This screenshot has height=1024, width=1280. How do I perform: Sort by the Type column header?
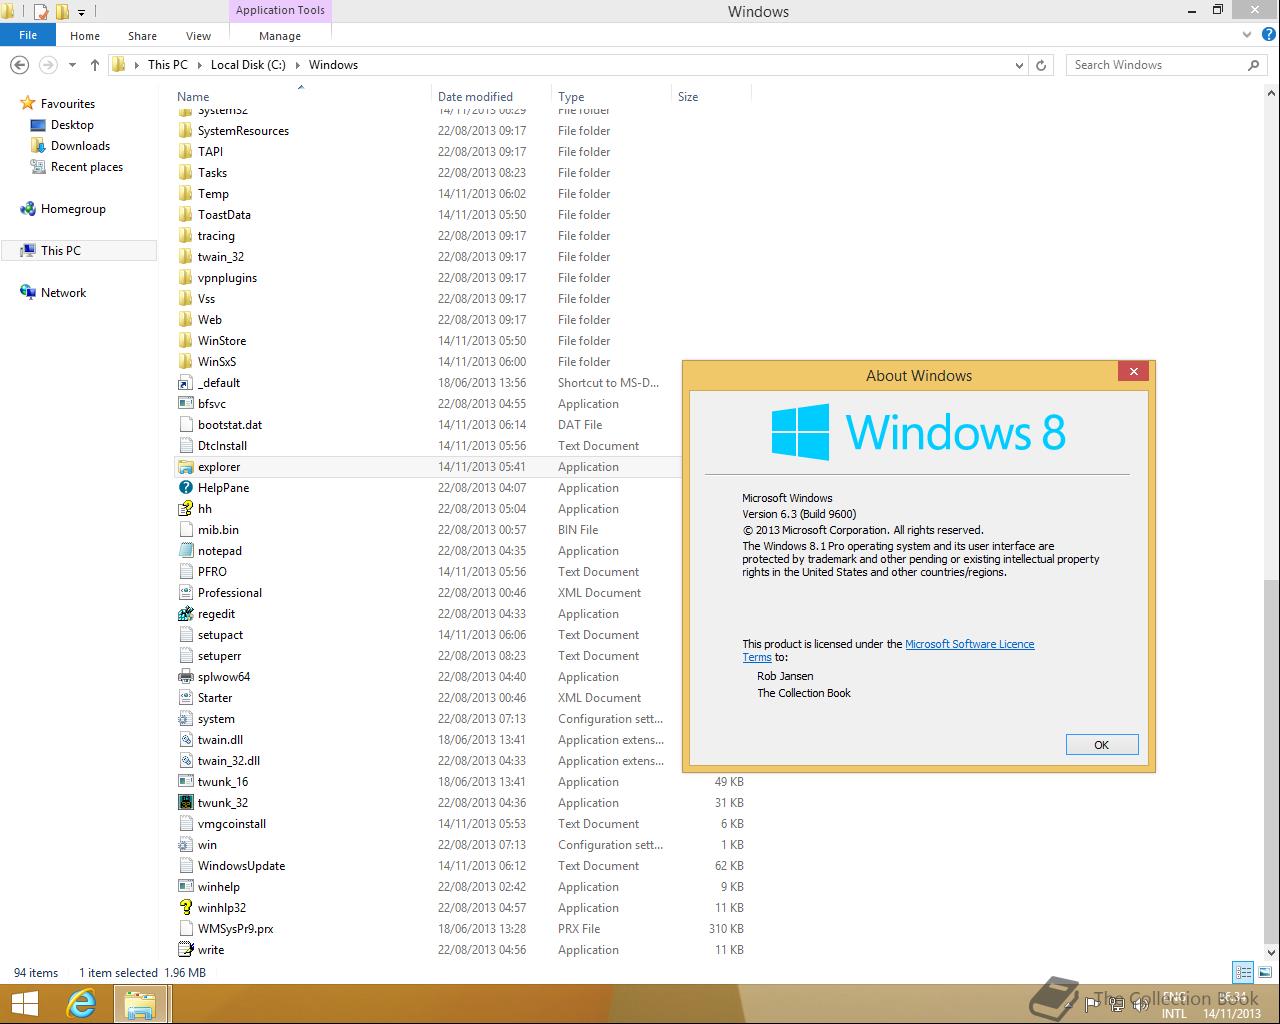click(x=611, y=97)
